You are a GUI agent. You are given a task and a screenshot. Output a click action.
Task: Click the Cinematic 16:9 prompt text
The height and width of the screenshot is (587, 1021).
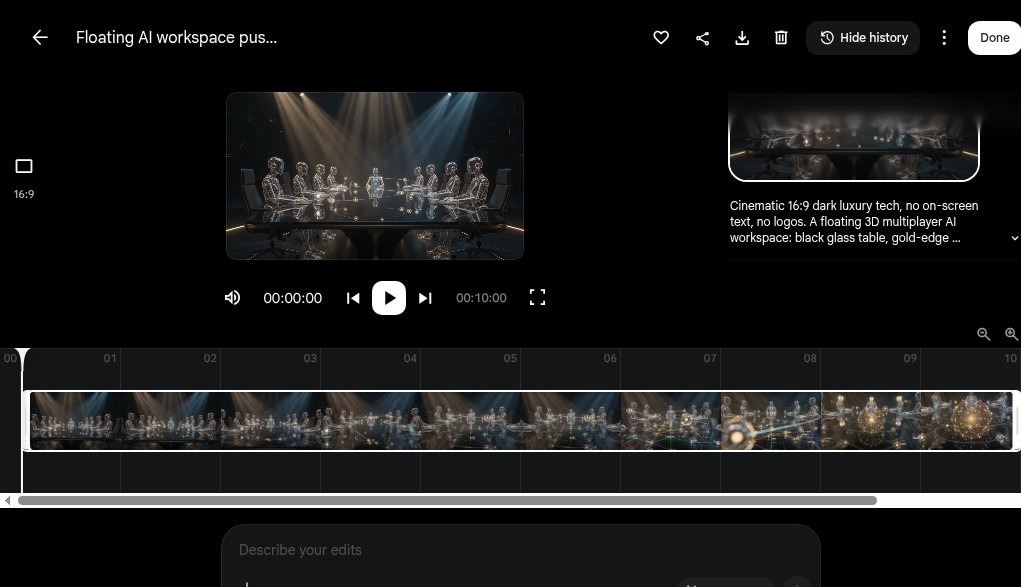(x=854, y=222)
